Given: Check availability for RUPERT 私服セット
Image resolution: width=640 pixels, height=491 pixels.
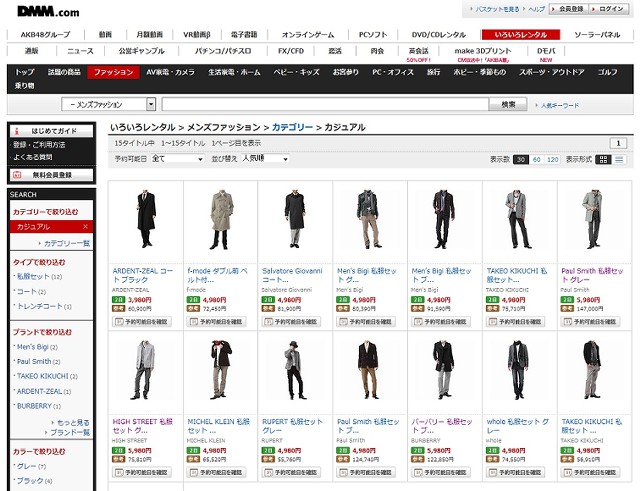Looking at the screenshot, I should pyautogui.click(x=291, y=472).
